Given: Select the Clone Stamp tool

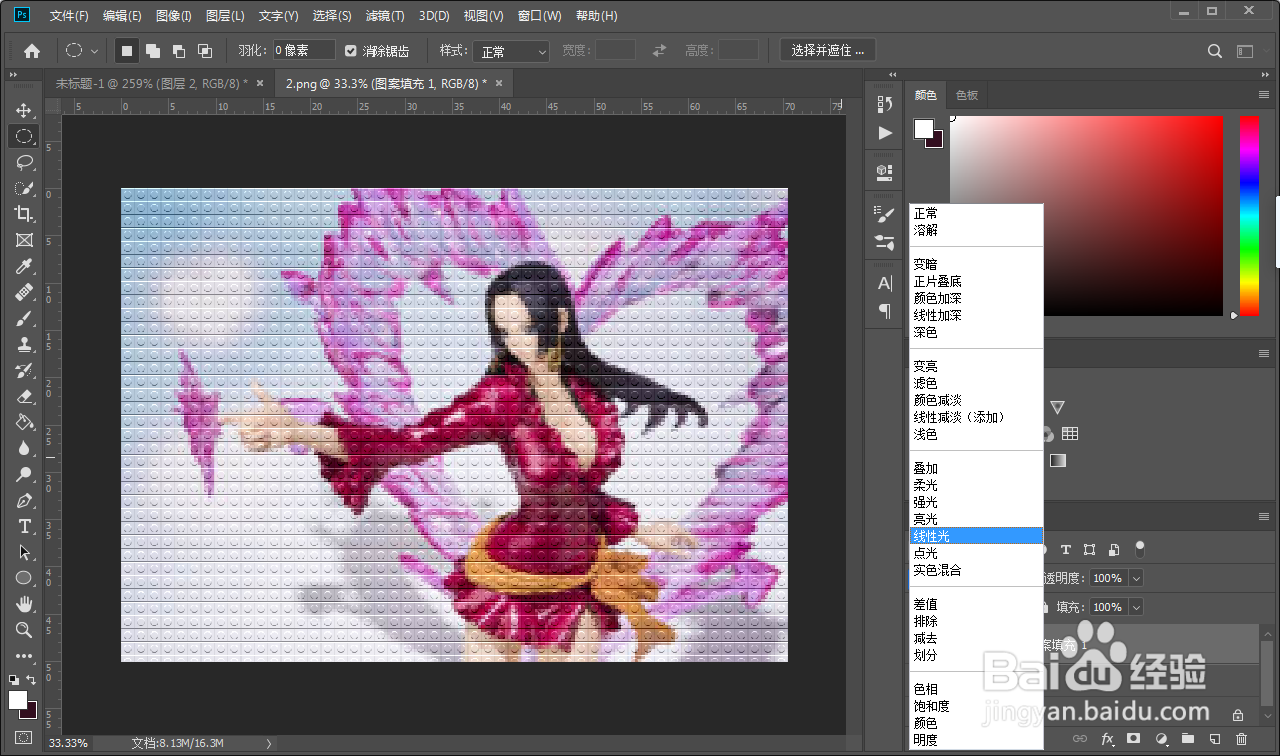Looking at the screenshot, I should click(24, 344).
